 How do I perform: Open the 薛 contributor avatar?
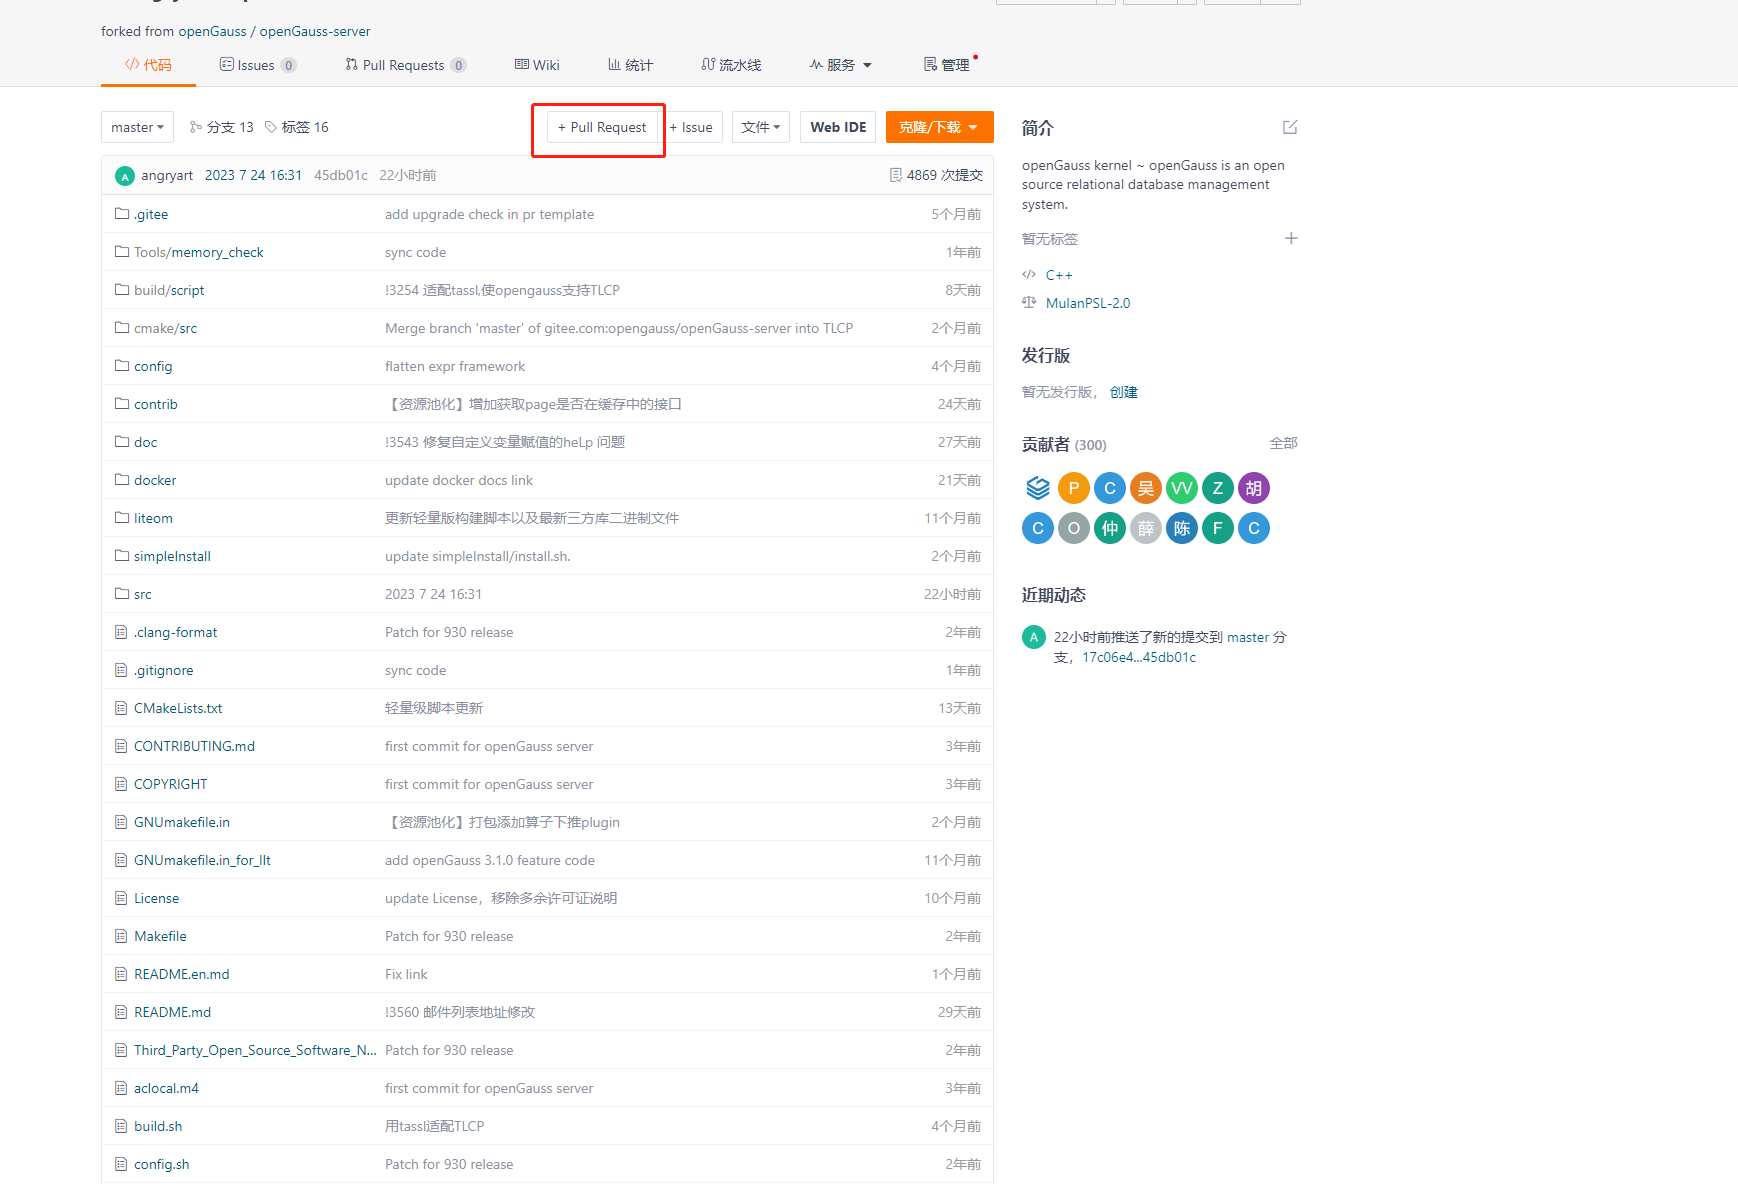point(1146,528)
